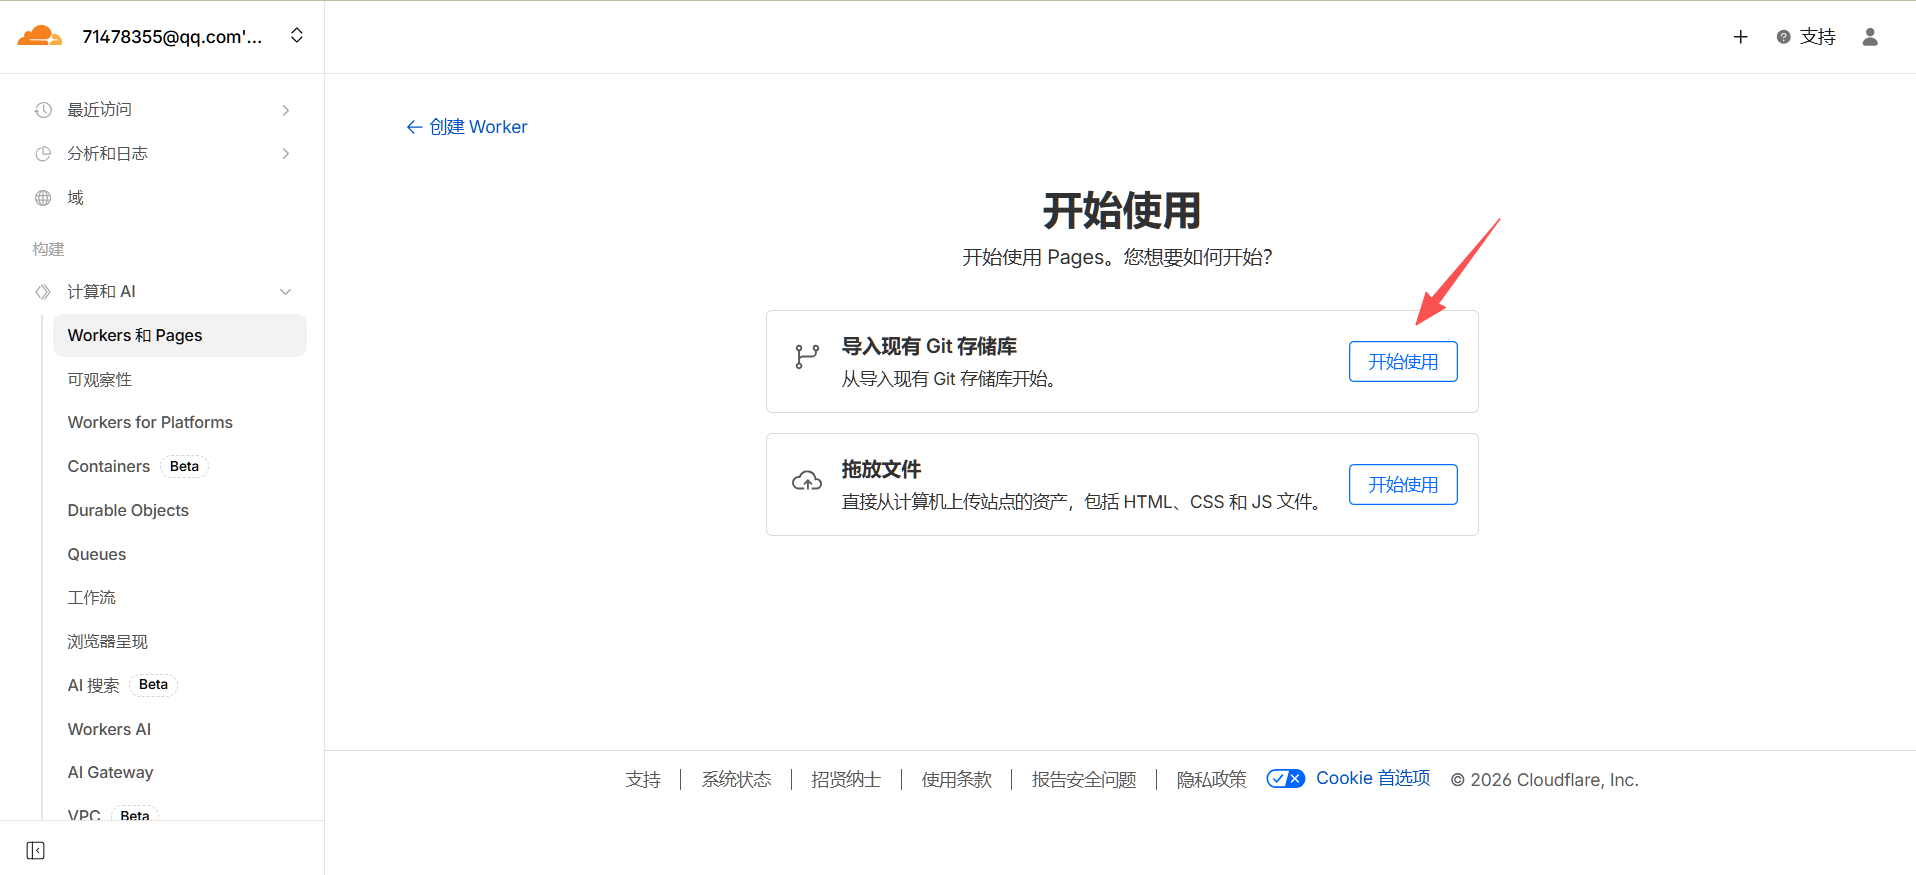This screenshot has height=875, width=1916.
Task: Click 开始使用 for 拖放文件 upload
Action: (x=1403, y=485)
